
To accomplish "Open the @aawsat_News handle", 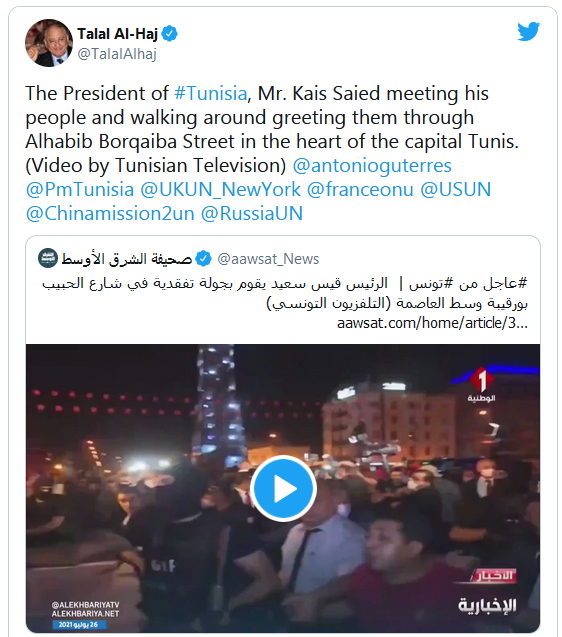I will pos(268,259).
